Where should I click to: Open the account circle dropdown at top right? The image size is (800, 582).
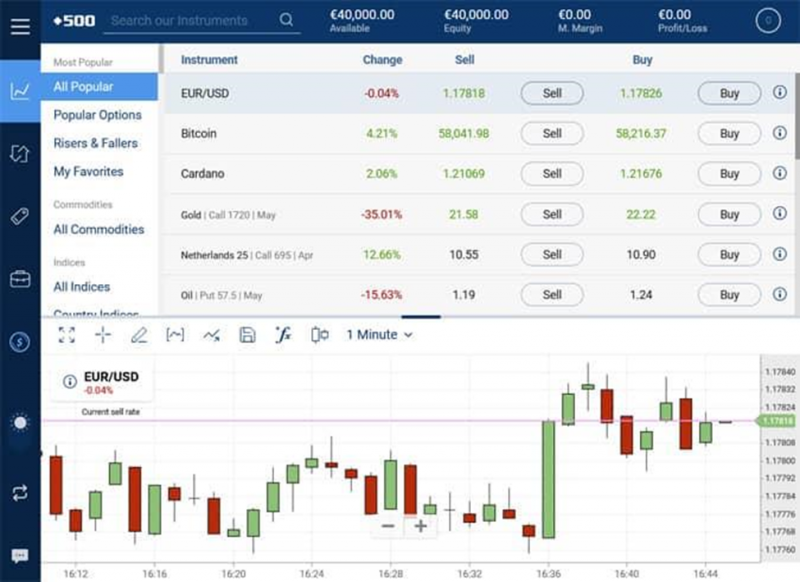tap(768, 21)
